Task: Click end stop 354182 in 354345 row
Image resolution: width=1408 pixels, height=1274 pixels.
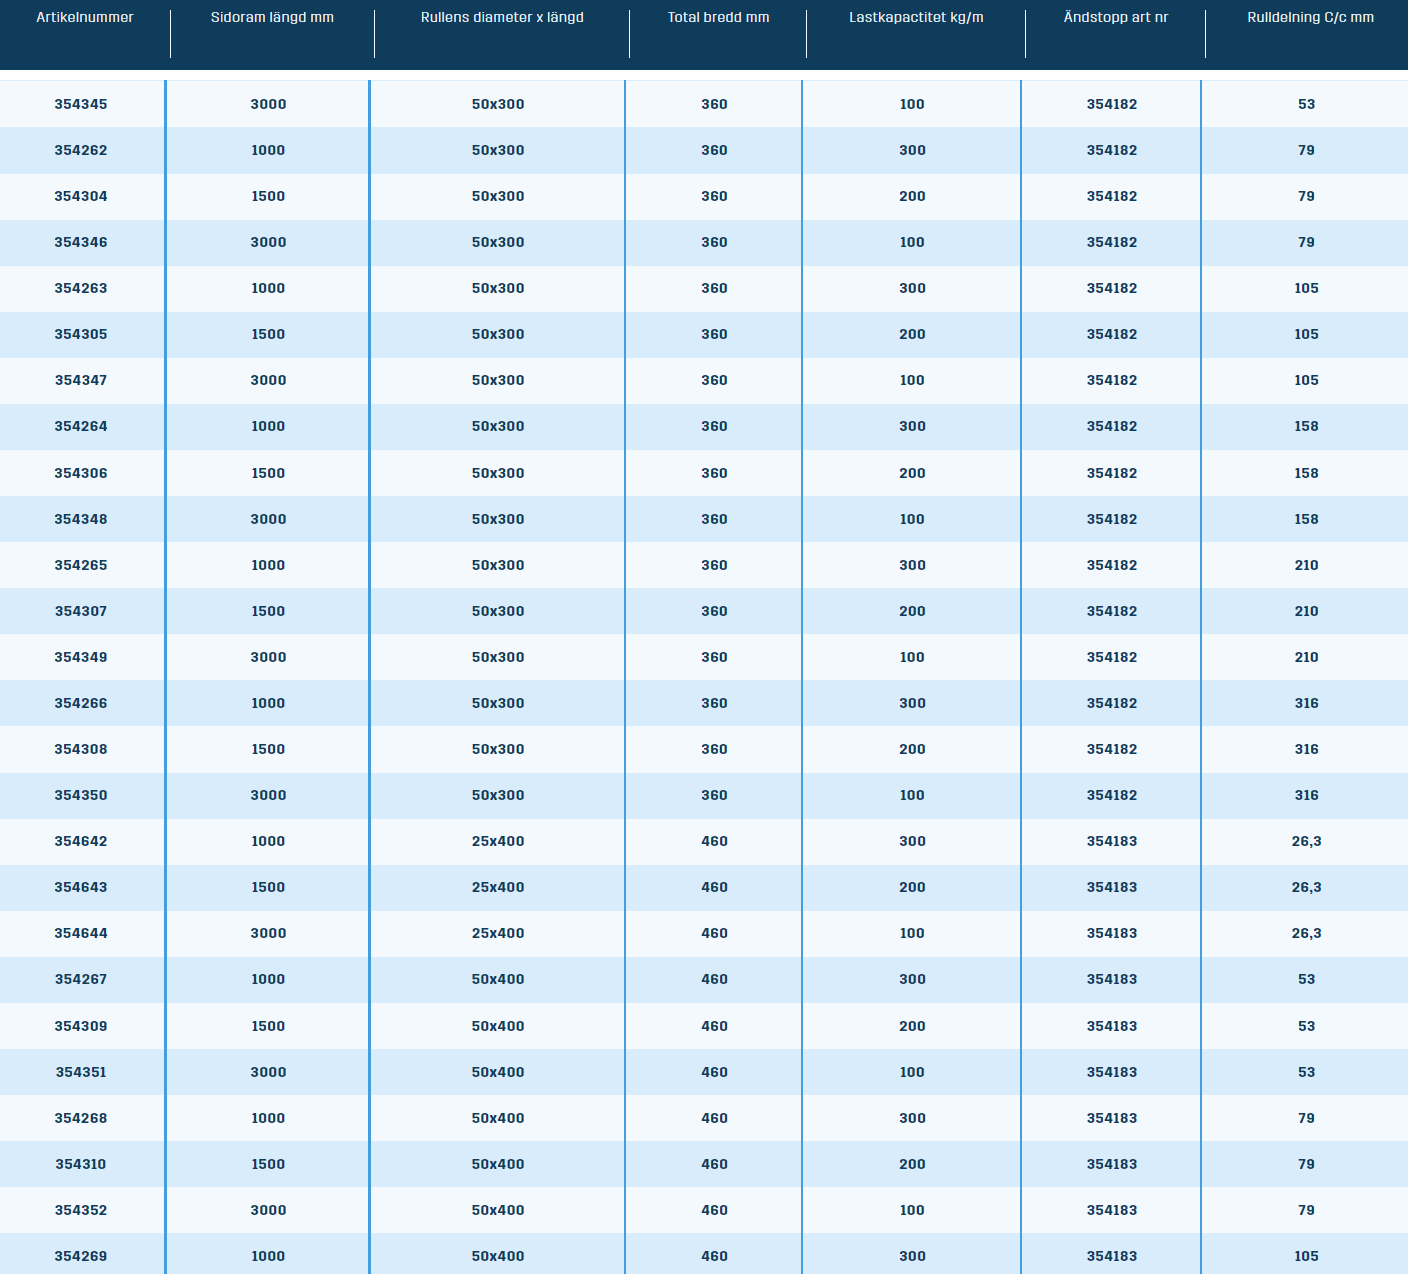Action: pos(1112,104)
